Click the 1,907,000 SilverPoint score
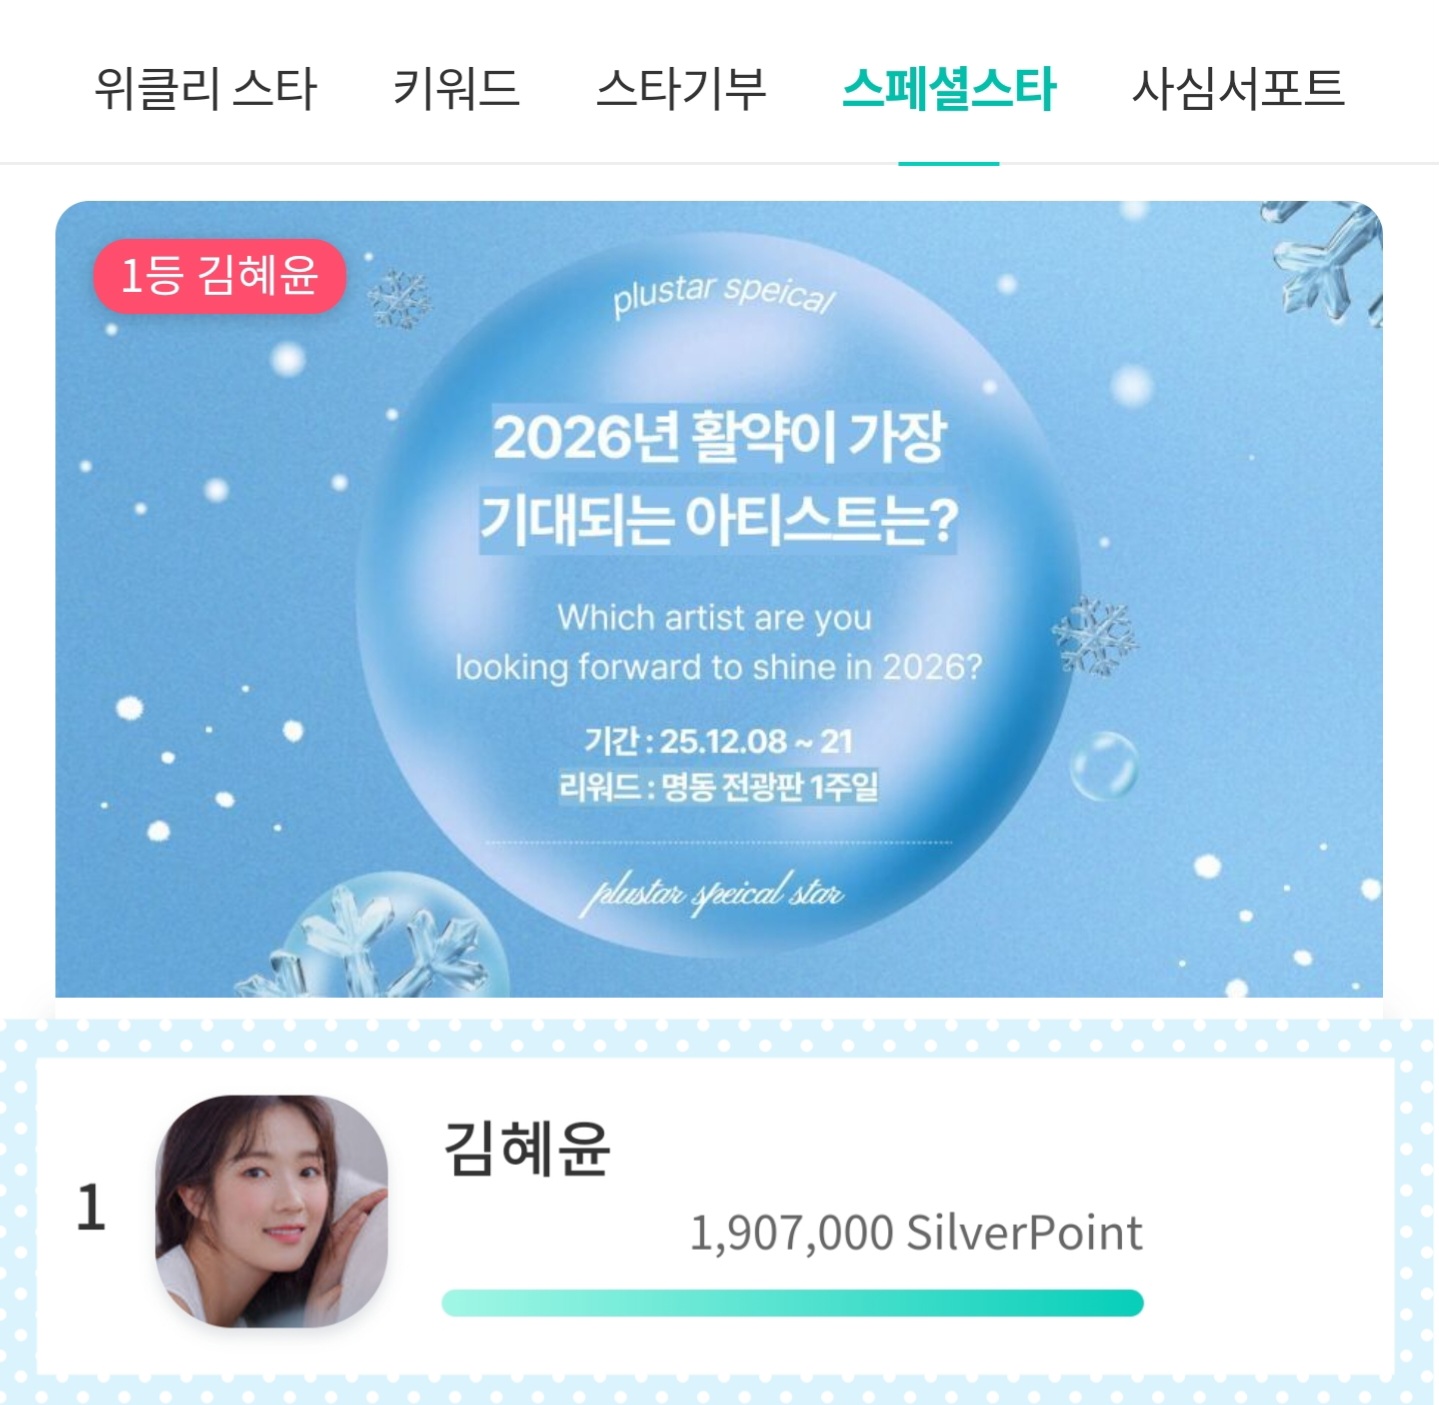Screen dimensions: 1439x1405 click(916, 1232)
